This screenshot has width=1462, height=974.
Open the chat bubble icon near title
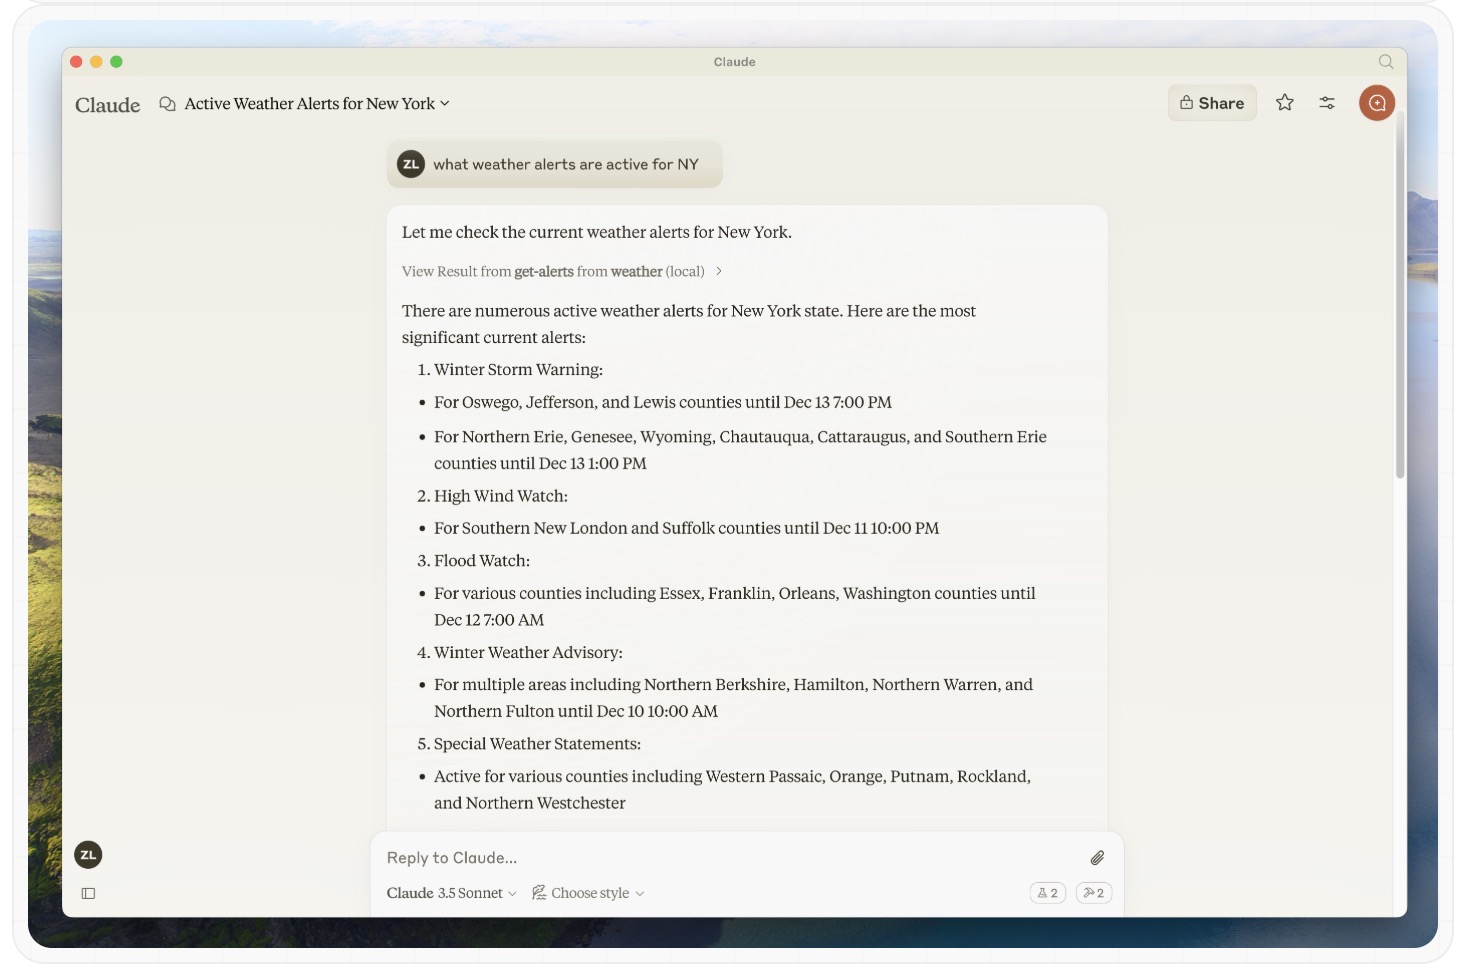(x=167, y=104)
